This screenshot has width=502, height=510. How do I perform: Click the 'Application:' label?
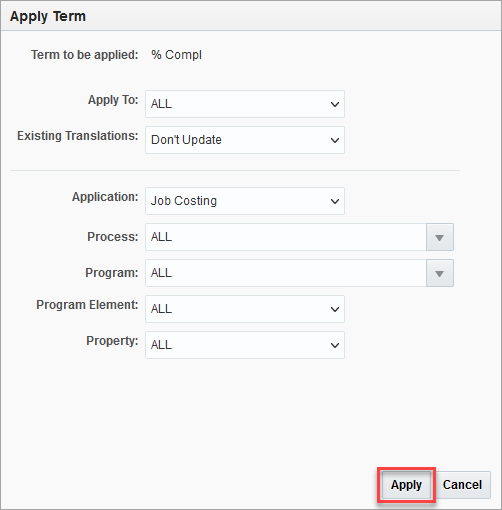(105, 197)
